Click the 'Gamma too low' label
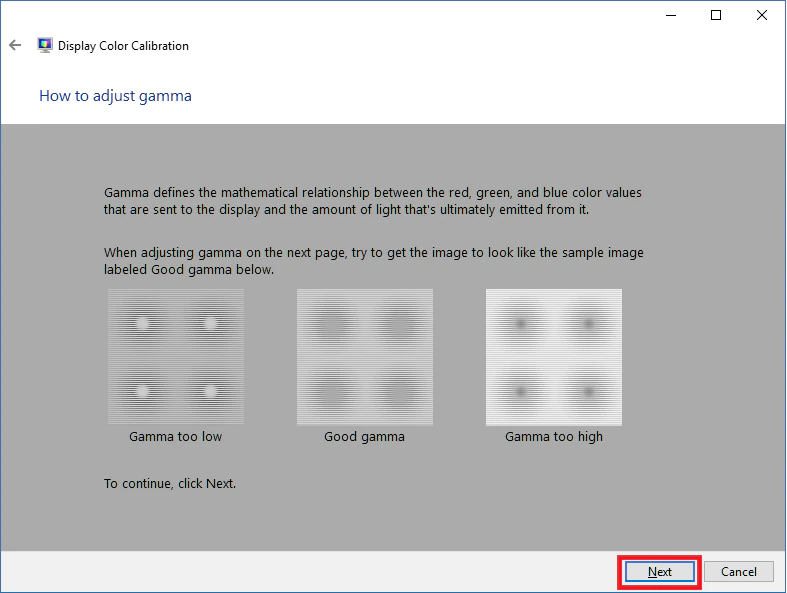Screen dimensions: 787x593 tap(176, 436)
